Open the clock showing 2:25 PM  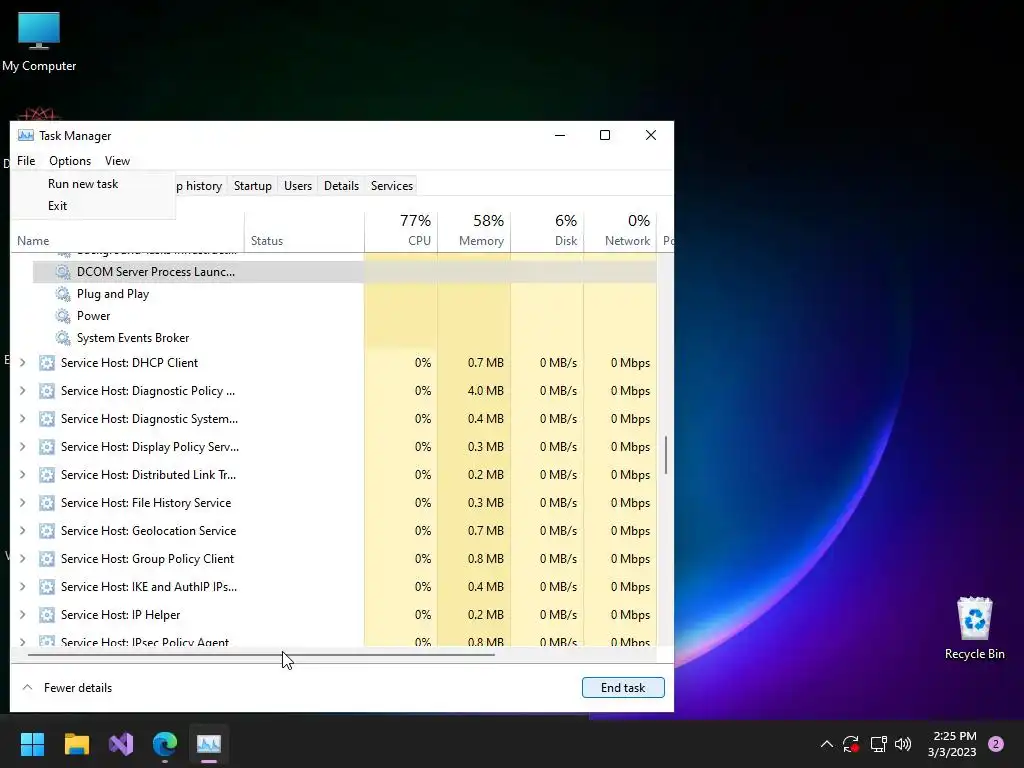point(953,744)
